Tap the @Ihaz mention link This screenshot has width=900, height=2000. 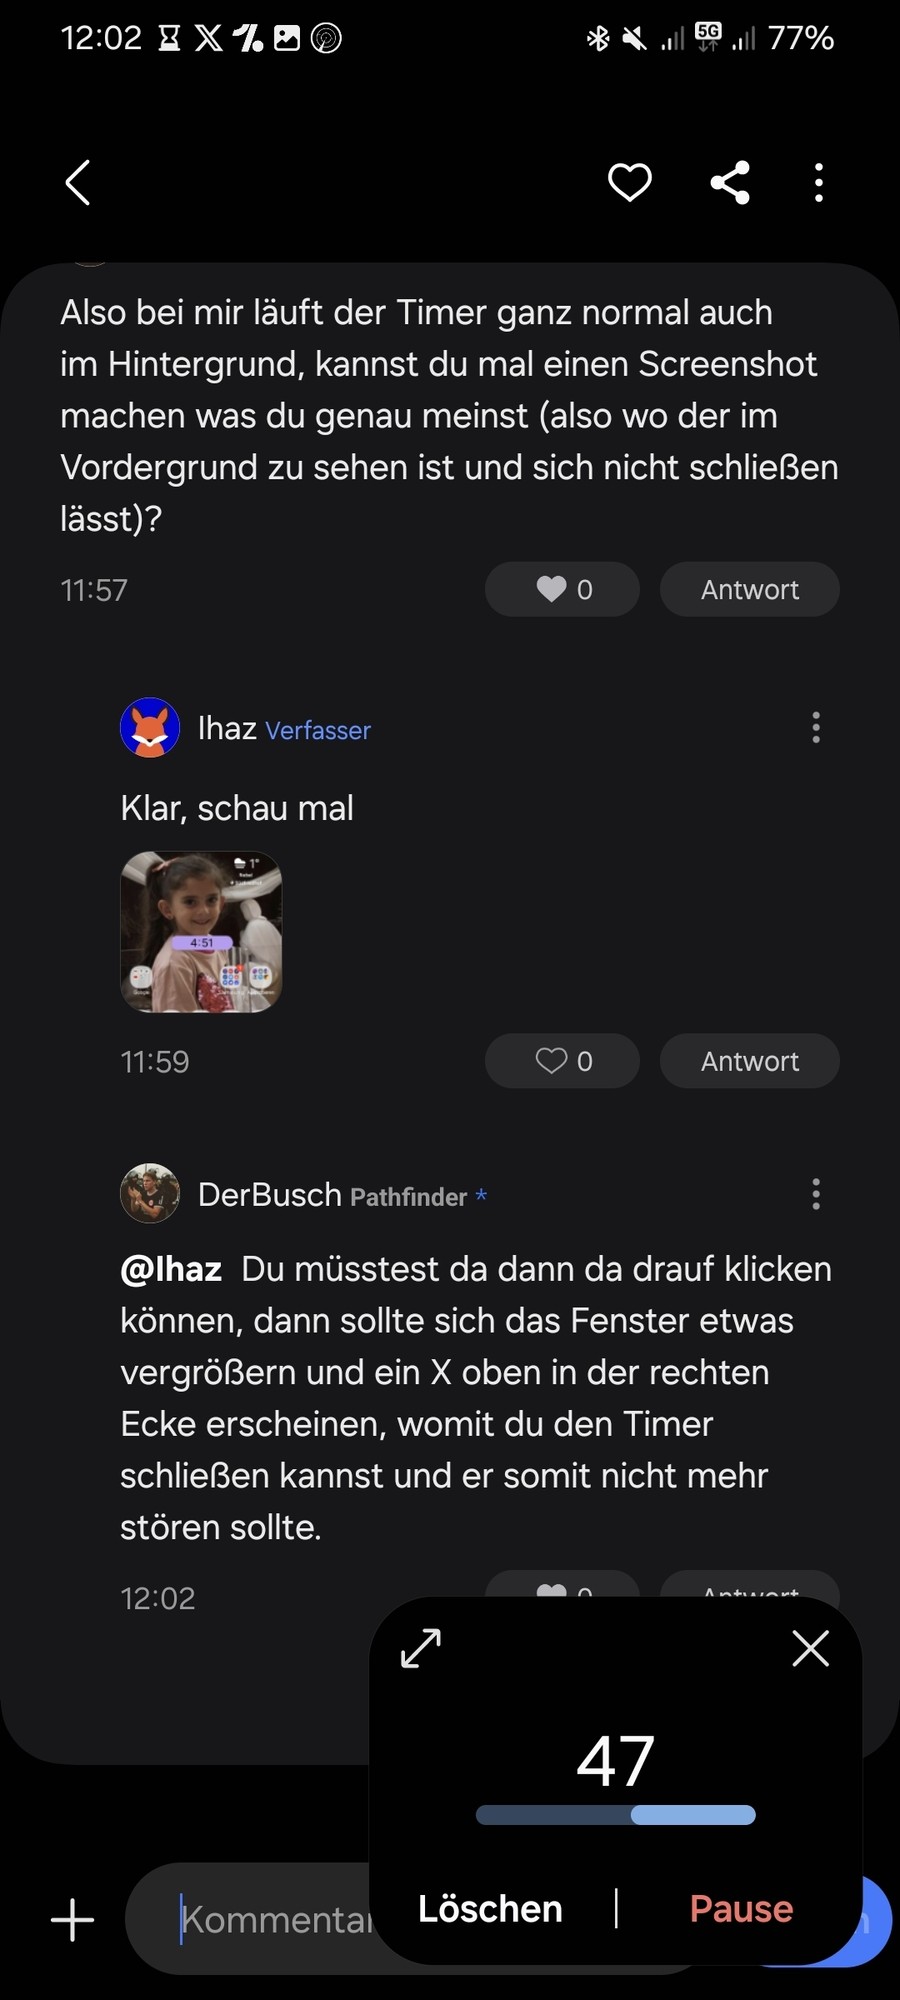[x=171, y=1269]
